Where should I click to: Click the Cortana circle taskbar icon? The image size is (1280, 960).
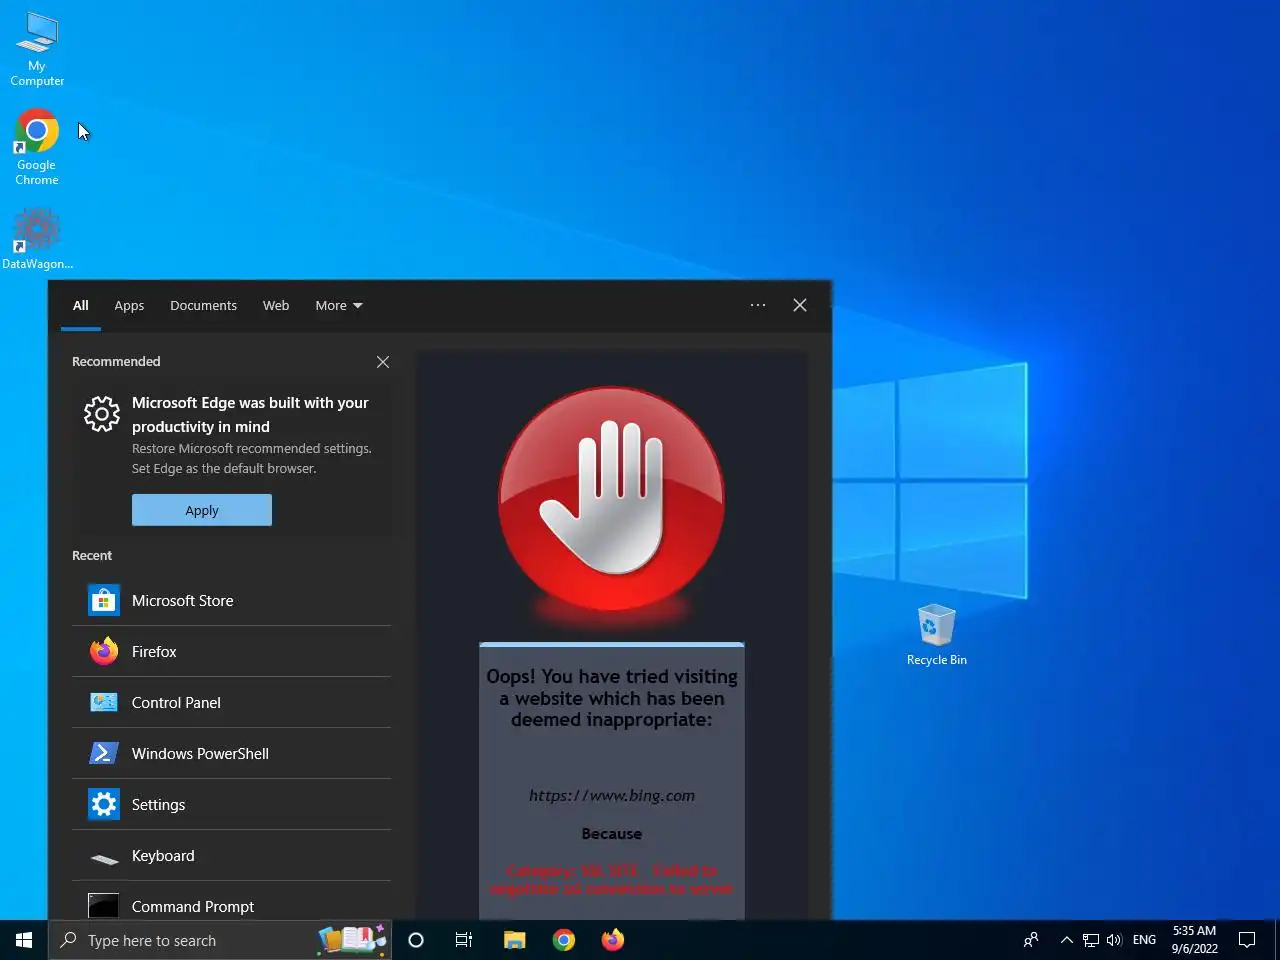point(416,940)
